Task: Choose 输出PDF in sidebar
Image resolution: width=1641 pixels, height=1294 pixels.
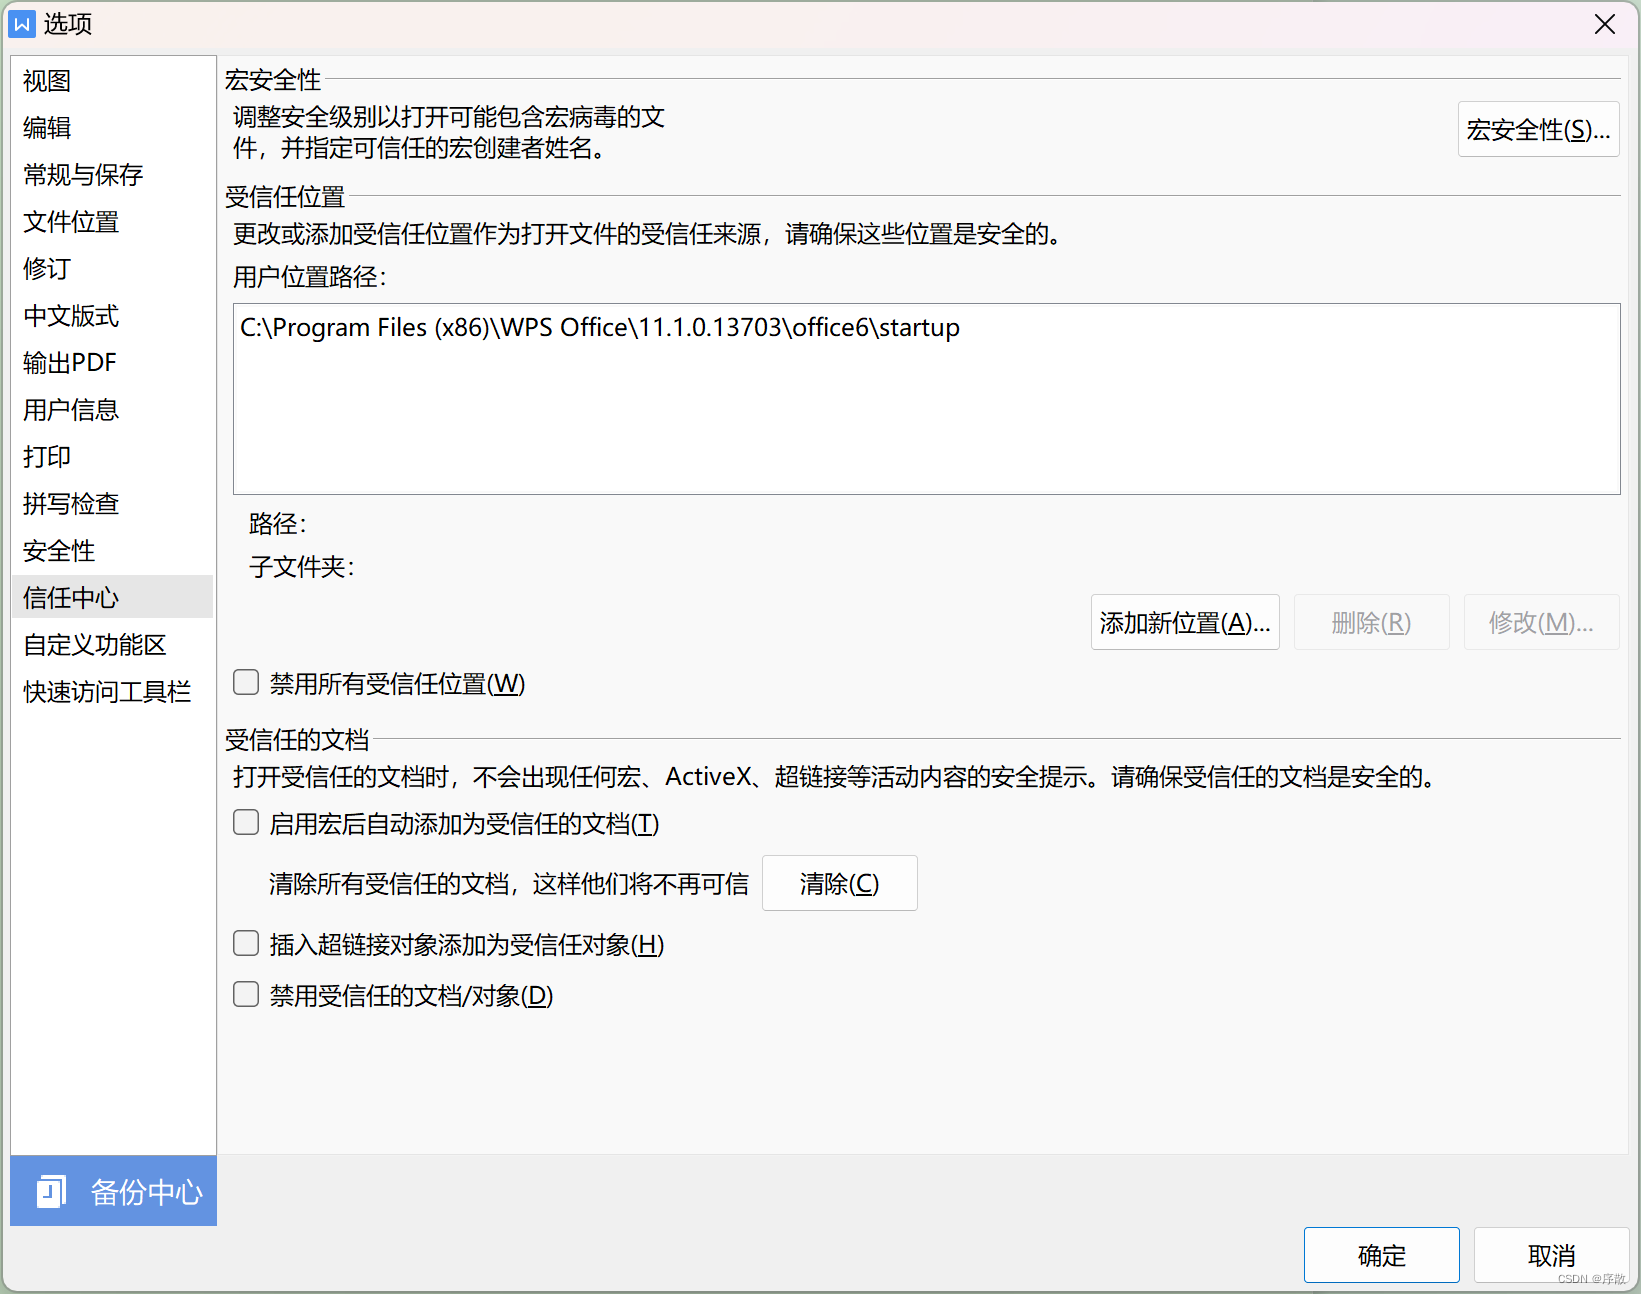Action: click(x=112, y=363)
